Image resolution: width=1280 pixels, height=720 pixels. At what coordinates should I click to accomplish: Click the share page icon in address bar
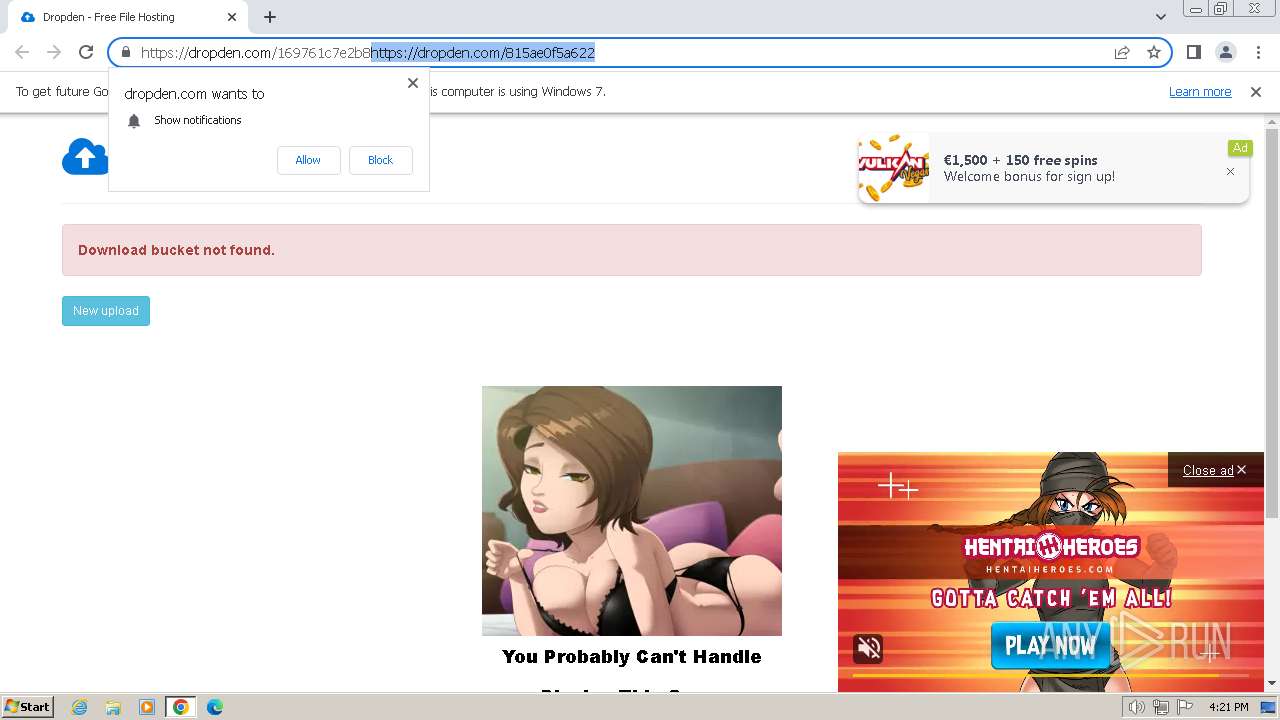point(1122,52)
